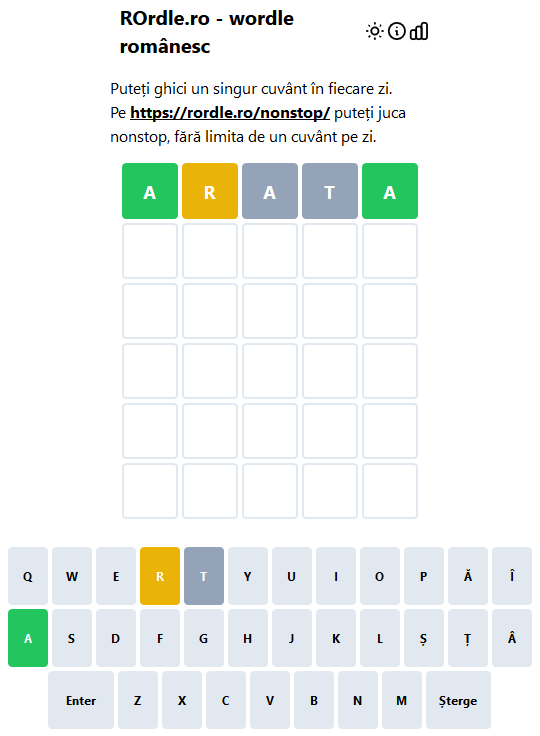Select the green A key

28,638
